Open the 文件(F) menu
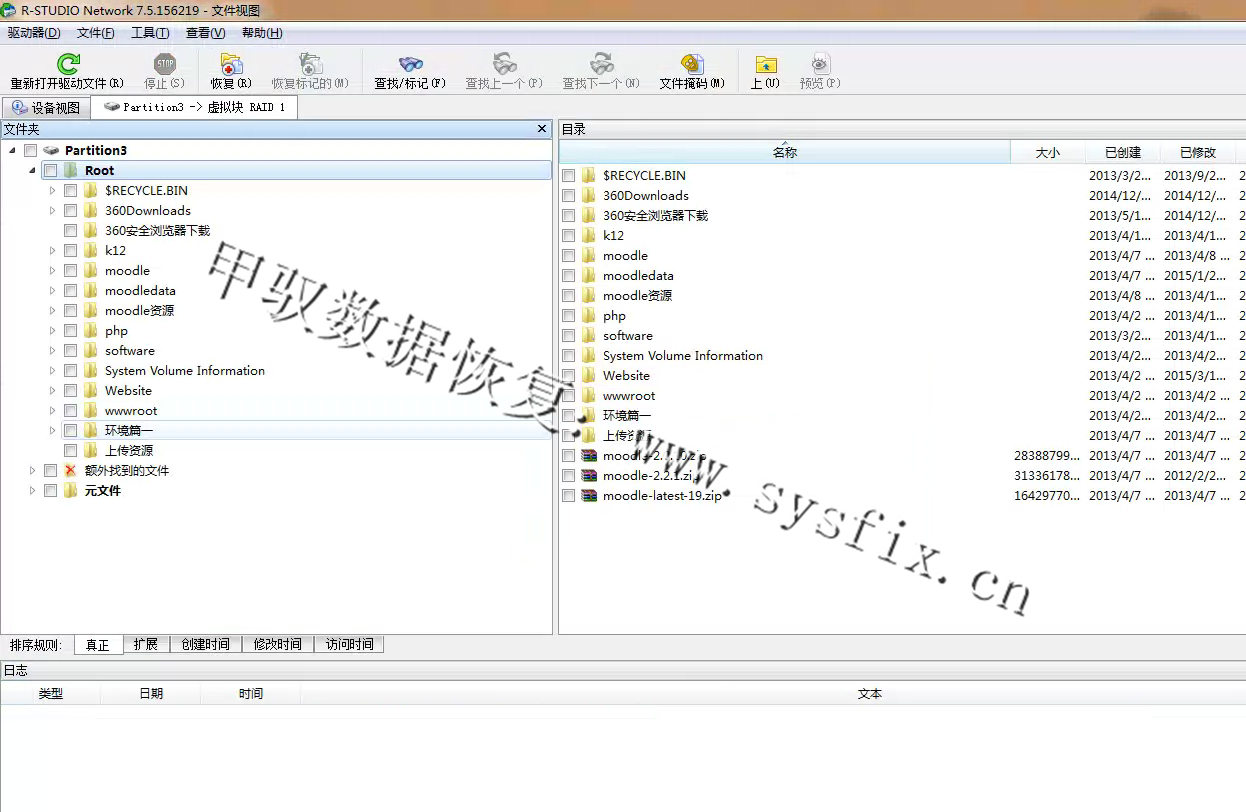Image resolution: width=1246 pixels, height=812 pixels. 95,32
